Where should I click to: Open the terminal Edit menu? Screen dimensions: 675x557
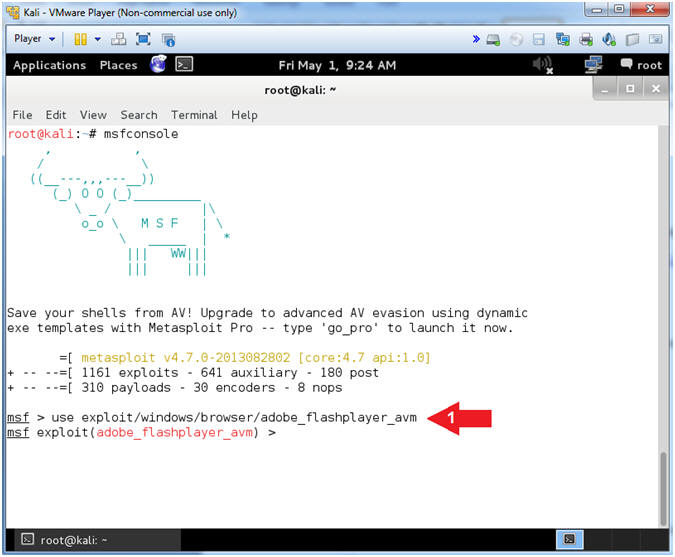pyautogui.click(x=56, y=115)
